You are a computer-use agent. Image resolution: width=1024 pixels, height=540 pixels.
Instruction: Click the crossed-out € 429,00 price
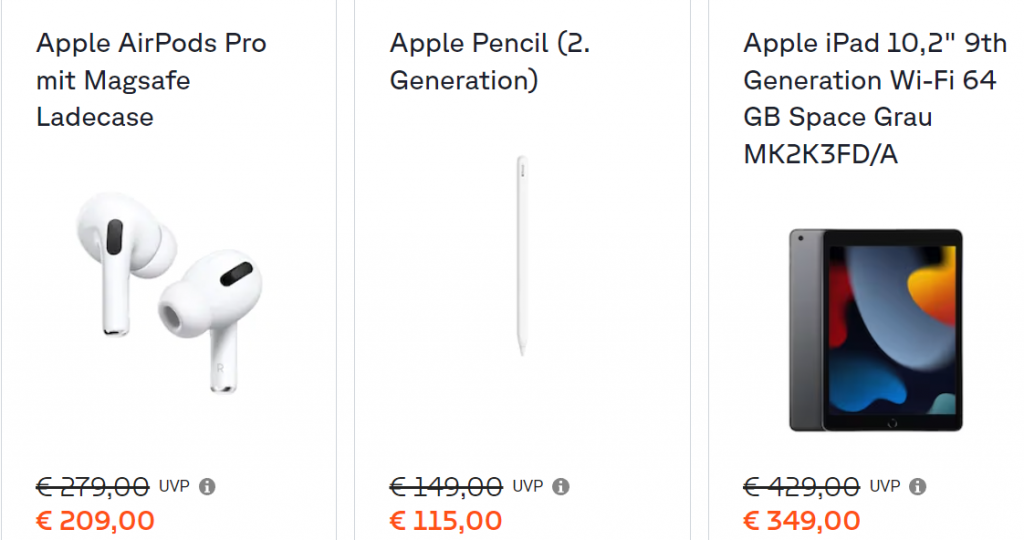(x=801, y=486)
